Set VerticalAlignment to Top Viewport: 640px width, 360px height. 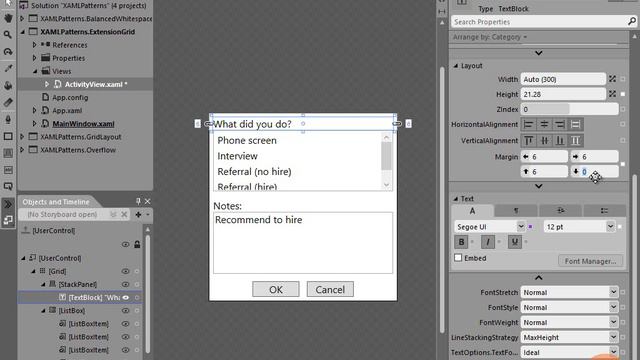(529, 140)
